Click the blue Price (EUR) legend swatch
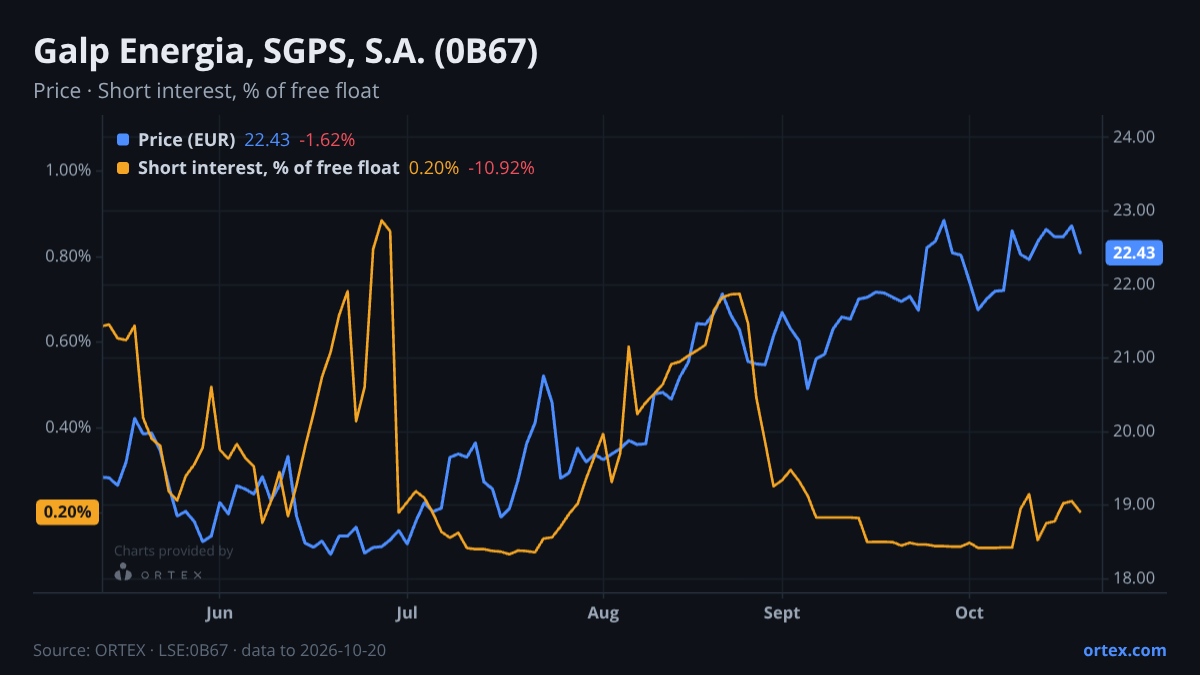This screenshot has height=675, width=1200. click(x=123, y=139)
